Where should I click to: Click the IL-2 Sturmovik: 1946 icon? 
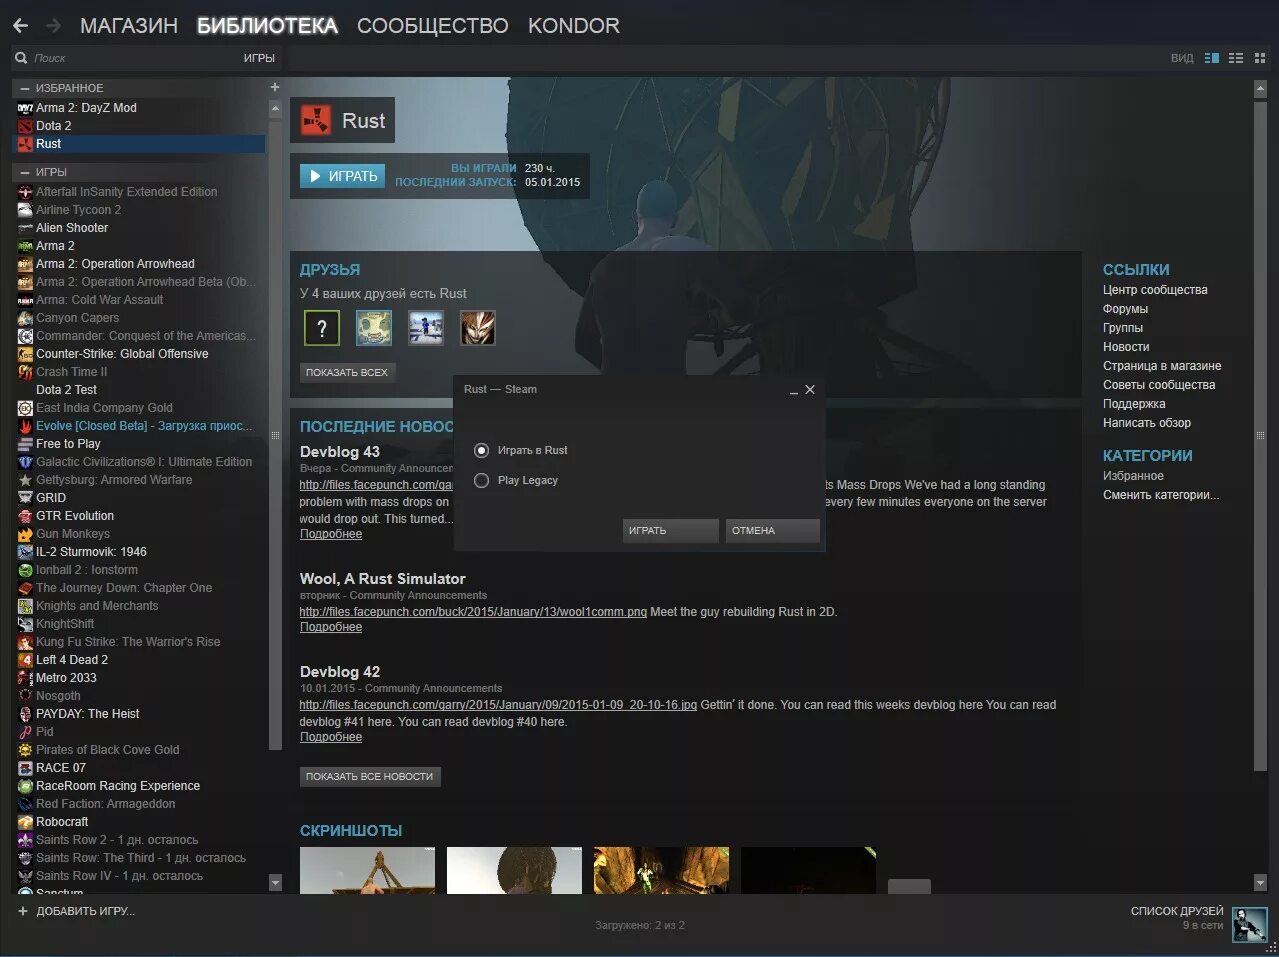click(x=25, y=552)
